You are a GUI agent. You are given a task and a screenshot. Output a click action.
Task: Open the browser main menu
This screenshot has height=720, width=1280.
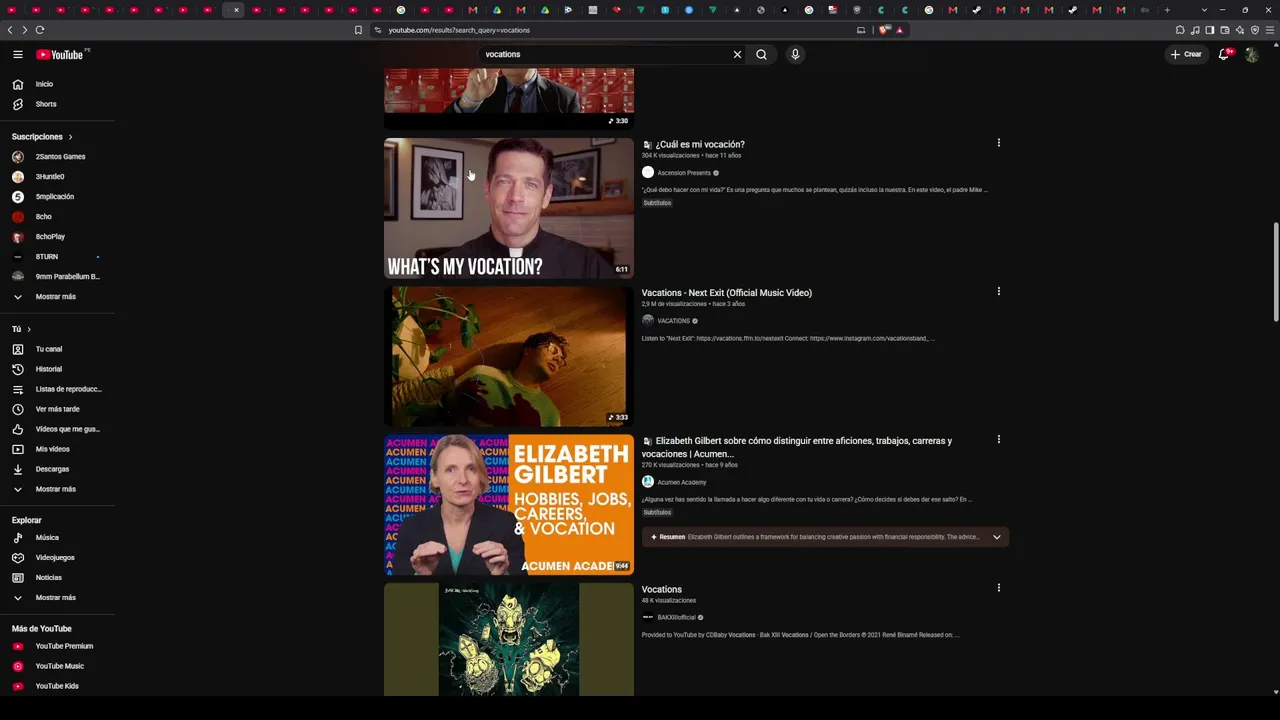pyautogui.click(x=1270, y=30)
